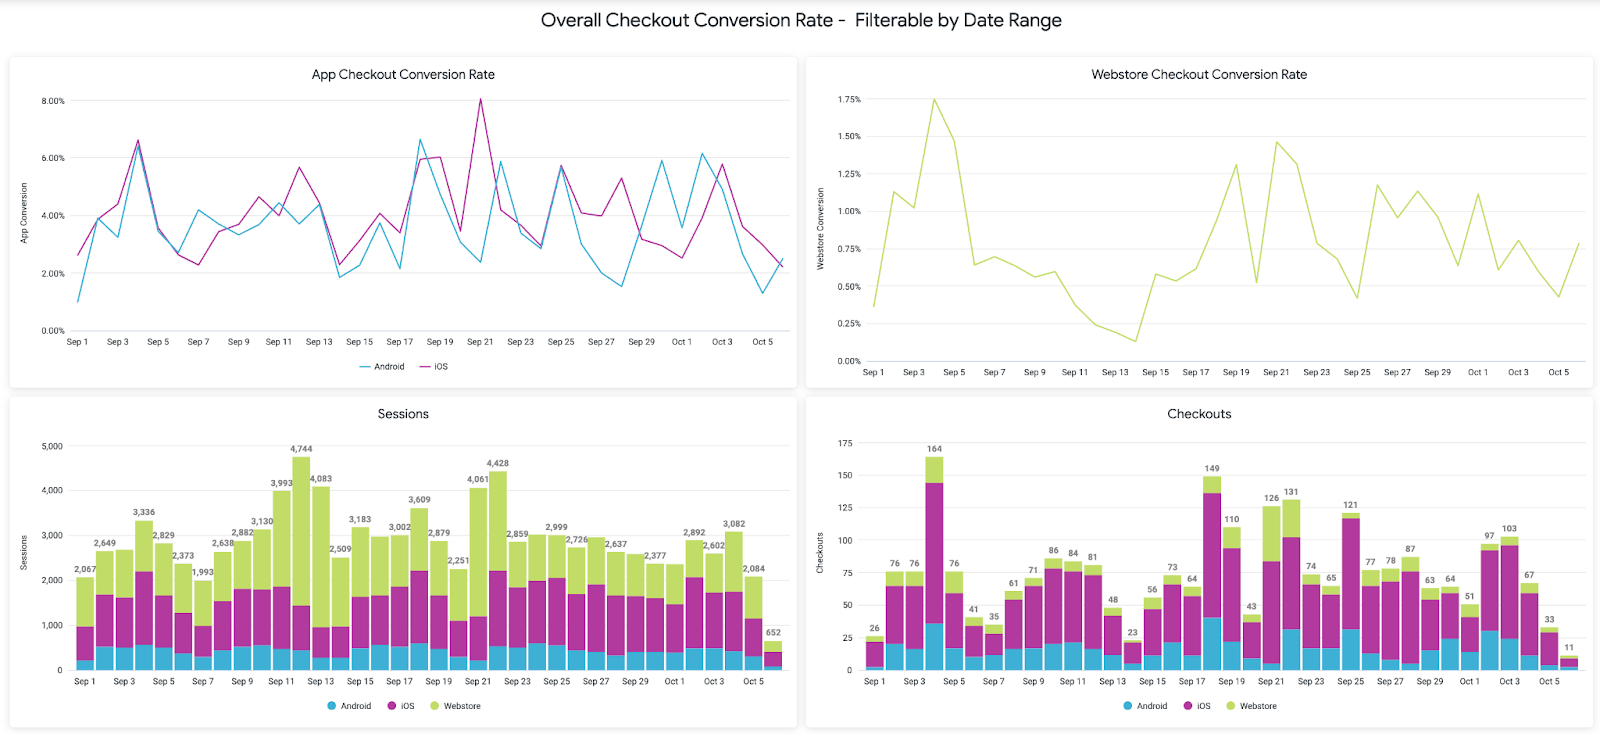The height and width of the screenshot is (734, 1600).
Task: Select the Checkouts bar labeled 164
Action: coord(934,560)
